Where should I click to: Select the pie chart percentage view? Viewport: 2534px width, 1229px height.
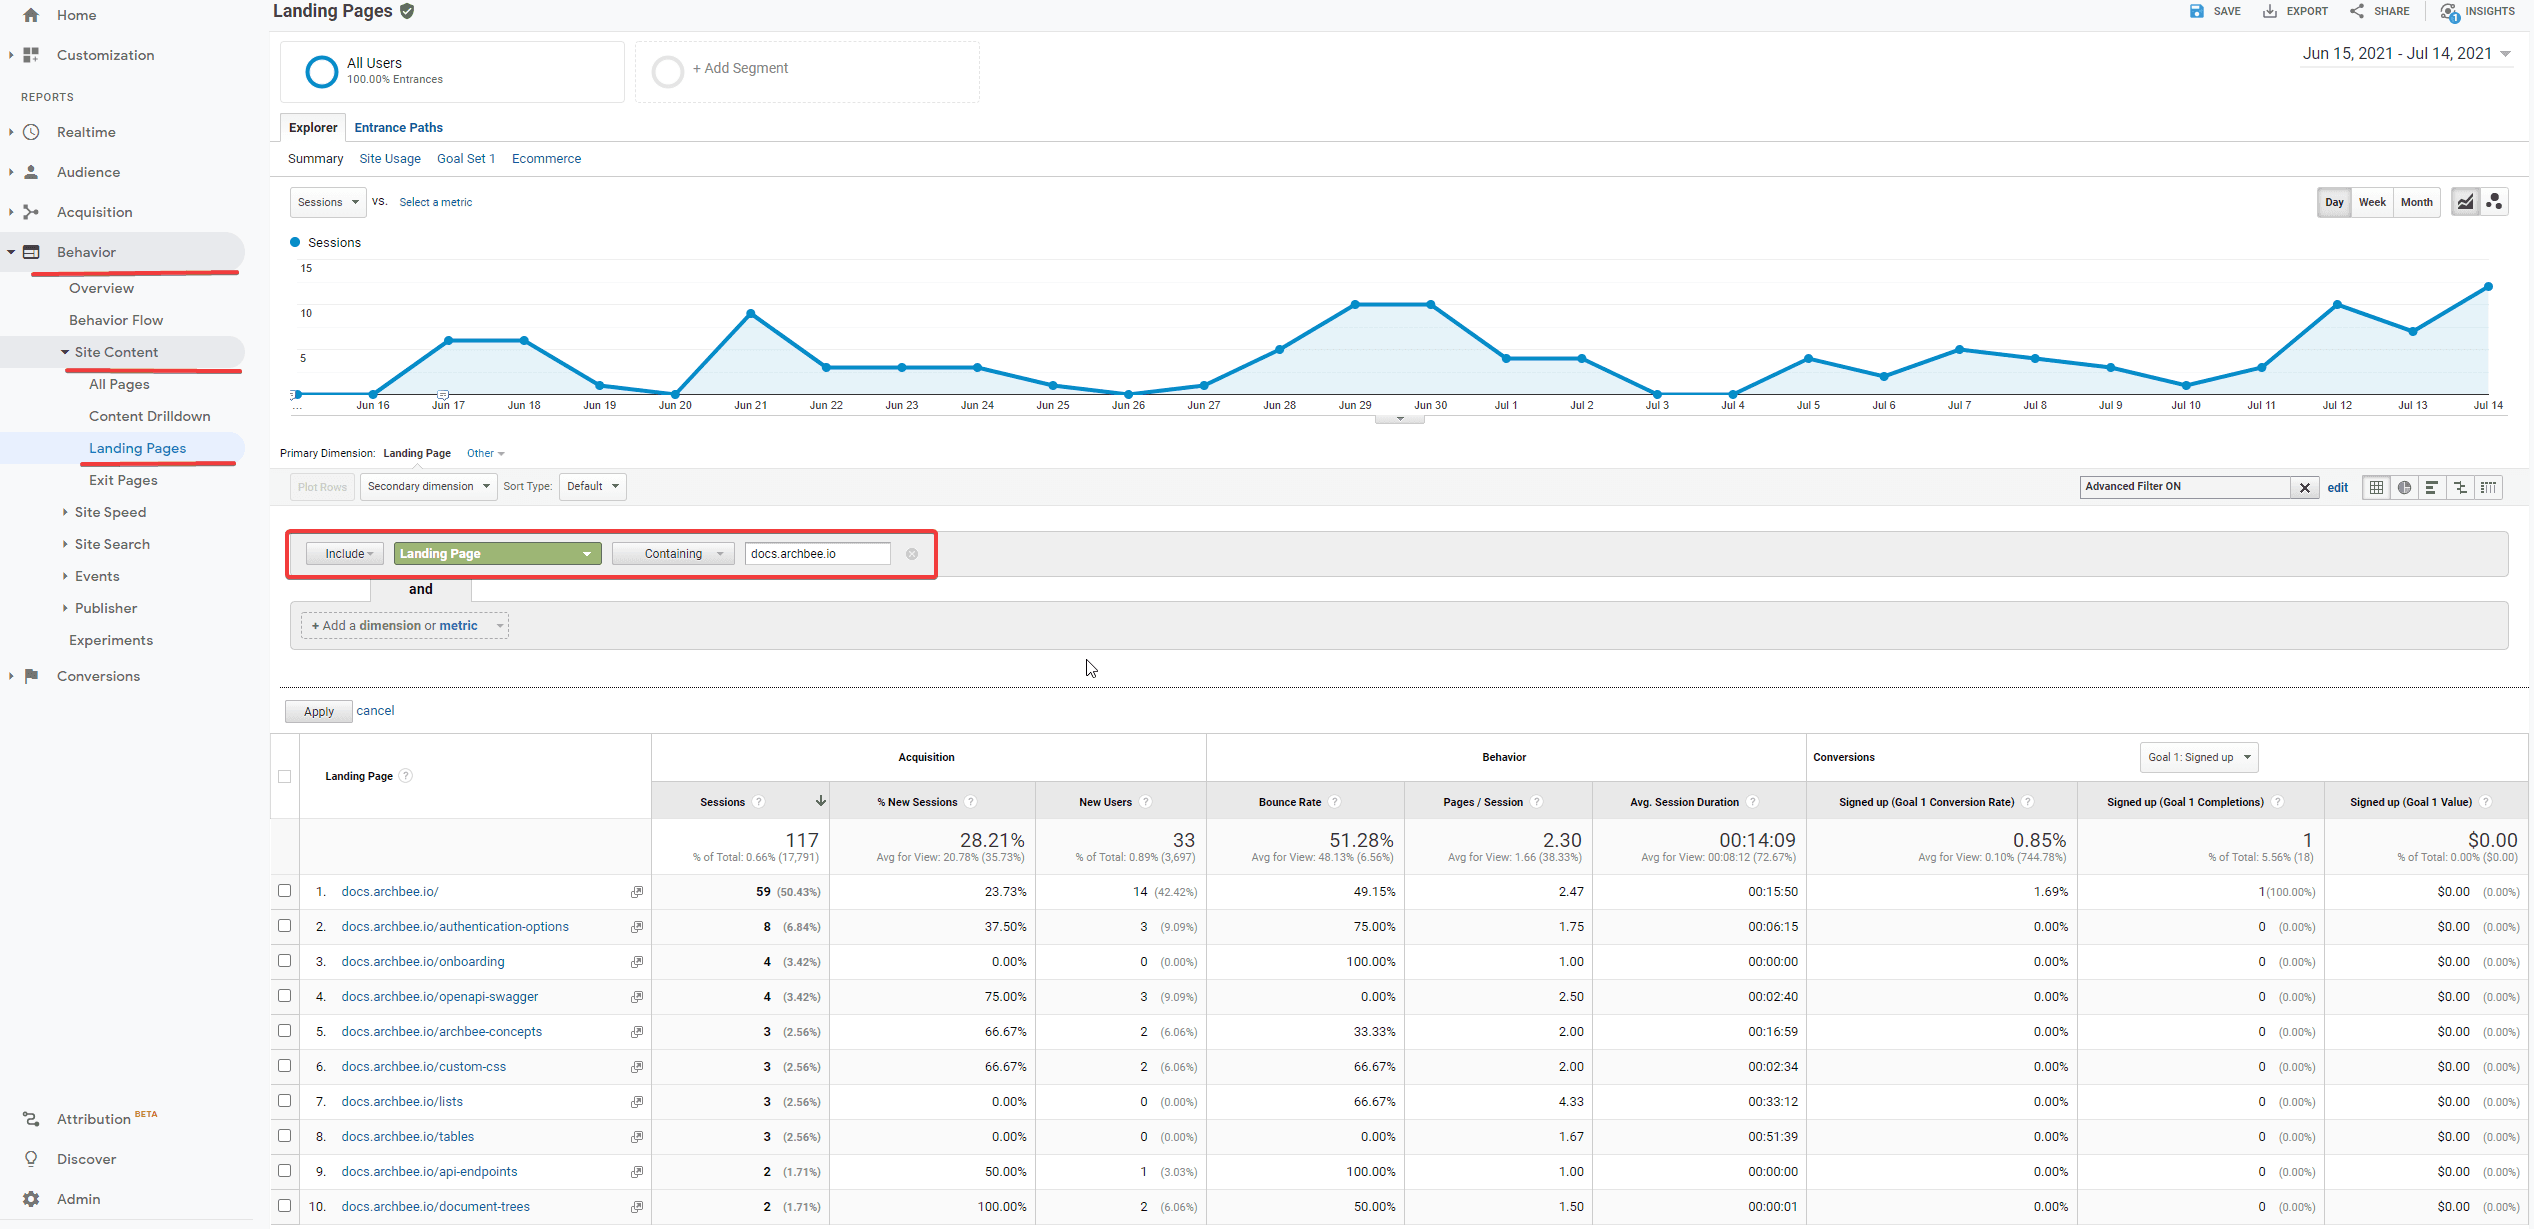point(2404,487)
